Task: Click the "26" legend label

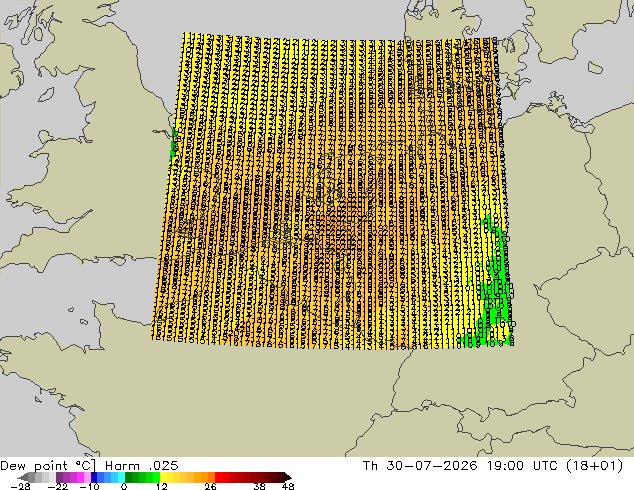Action: click(x=210, y=486)
